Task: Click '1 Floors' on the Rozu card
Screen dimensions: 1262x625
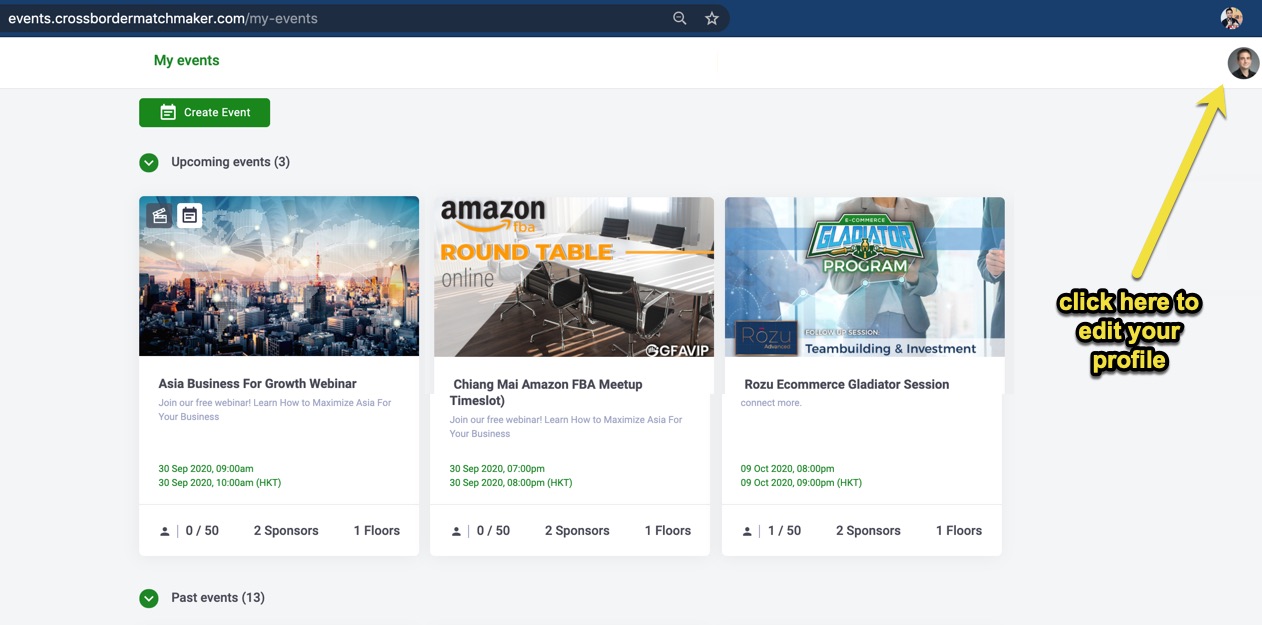Action: click(x=959, y=531)
